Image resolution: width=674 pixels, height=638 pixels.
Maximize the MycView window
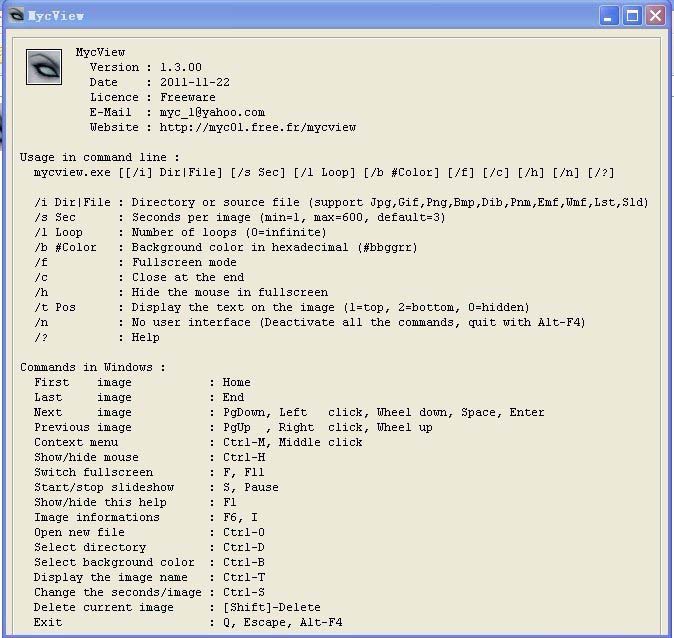coord(632,16)
